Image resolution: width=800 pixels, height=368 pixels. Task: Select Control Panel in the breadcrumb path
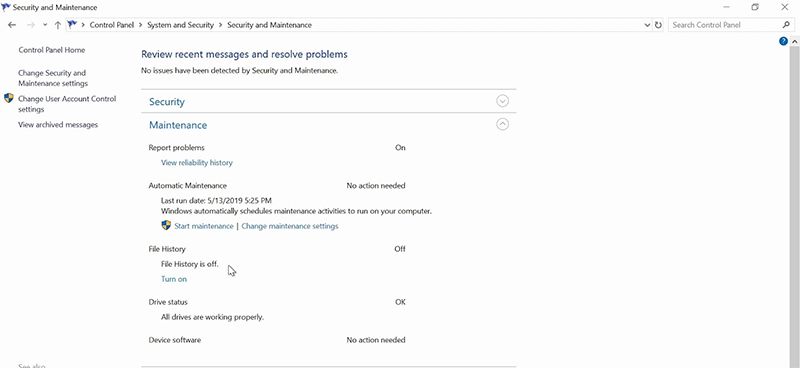pos(112,25)
